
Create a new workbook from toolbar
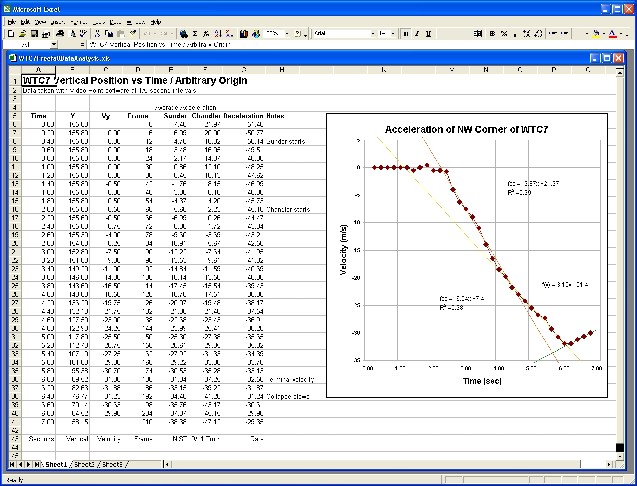coord(11,34)
